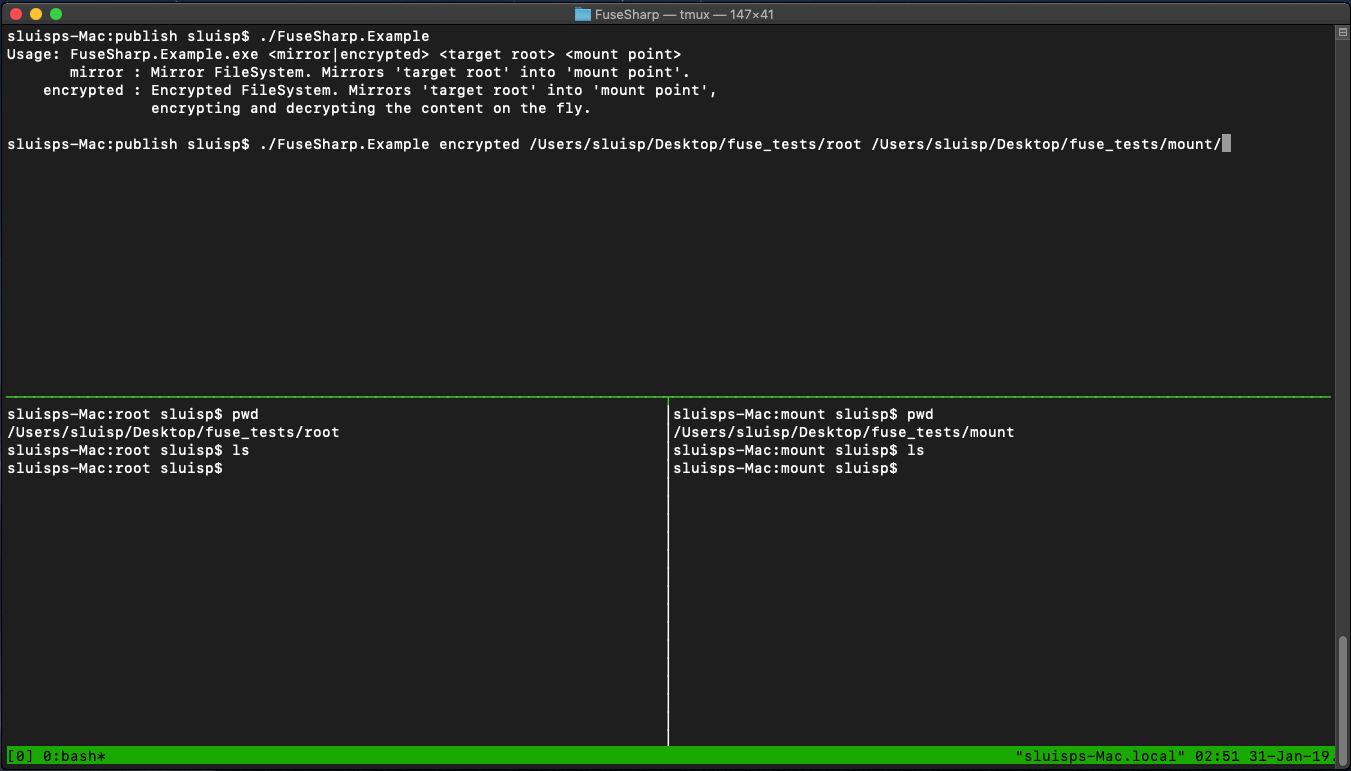Viewport: 1351px width, 771px height.
Task: Click the 'mirror : Mirror FileSystem' description line
Action: coord(380,72)
